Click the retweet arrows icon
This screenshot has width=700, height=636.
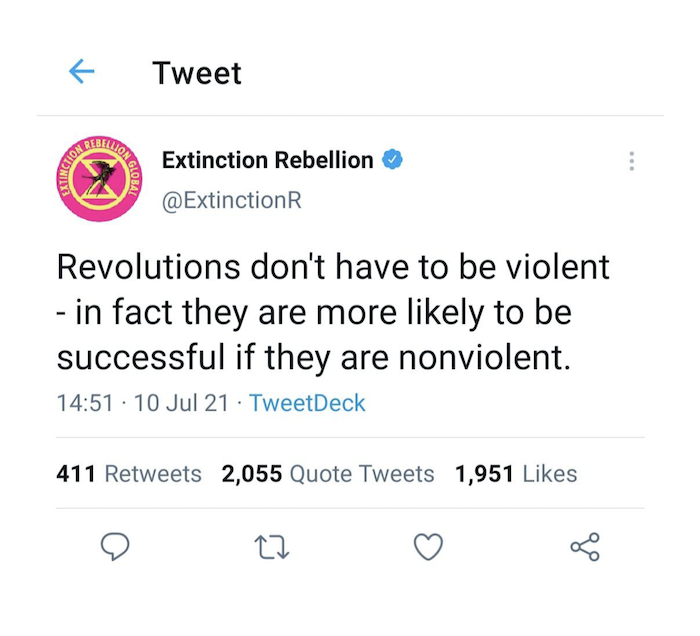click(x=272, y=547)
